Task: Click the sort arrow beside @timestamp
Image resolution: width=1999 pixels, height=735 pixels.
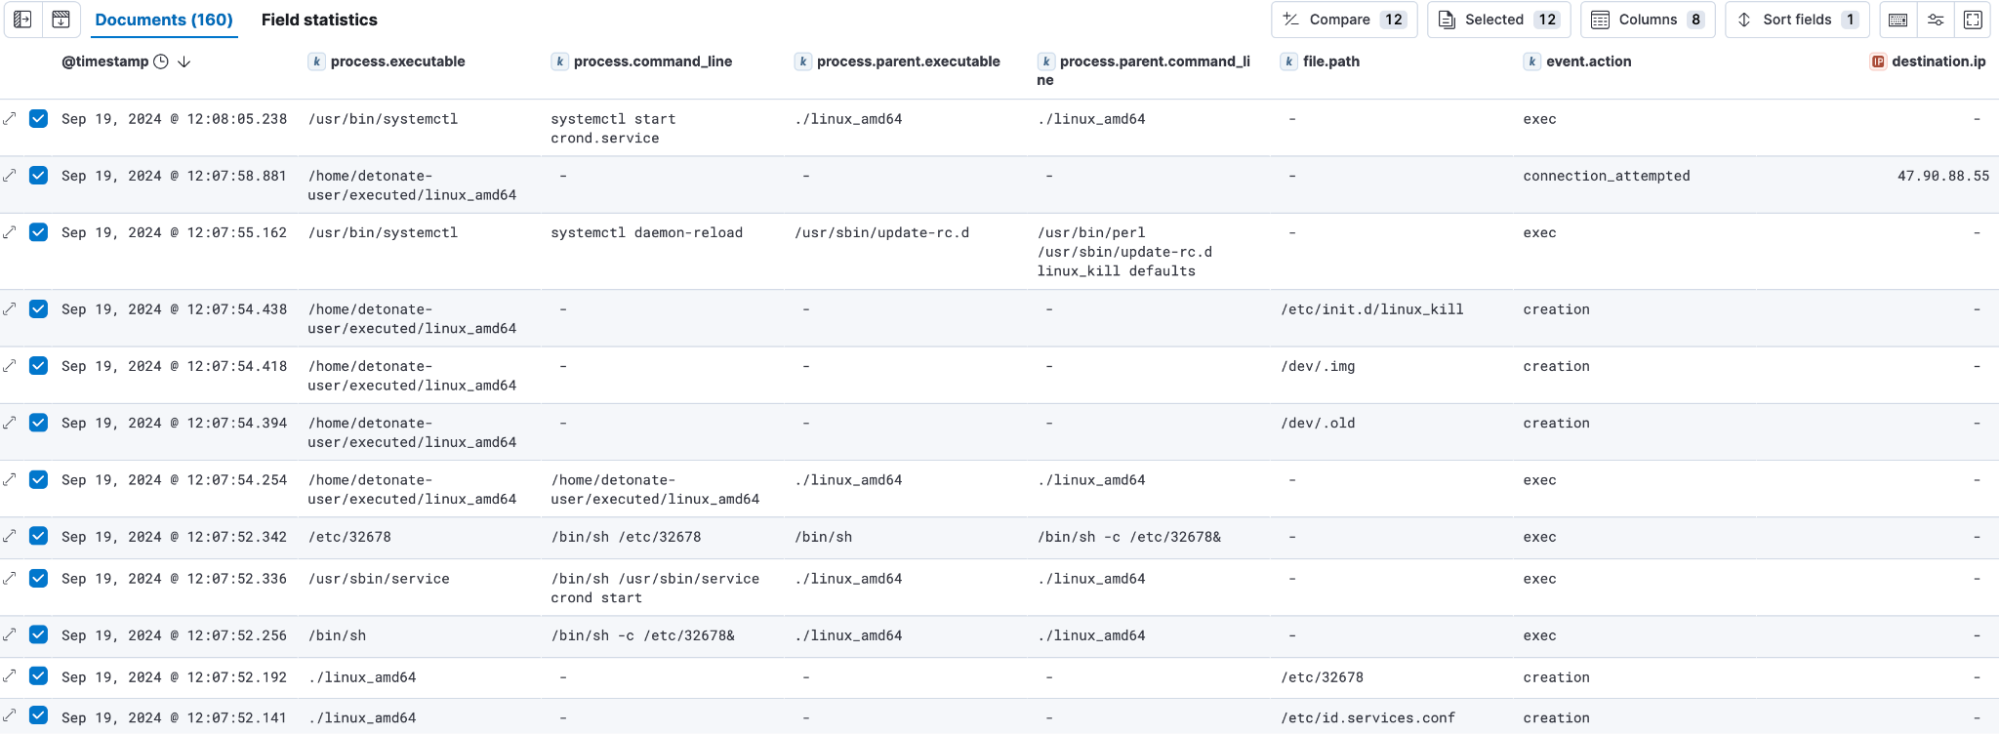Action: pyautogui.click(x=184, y=62)
